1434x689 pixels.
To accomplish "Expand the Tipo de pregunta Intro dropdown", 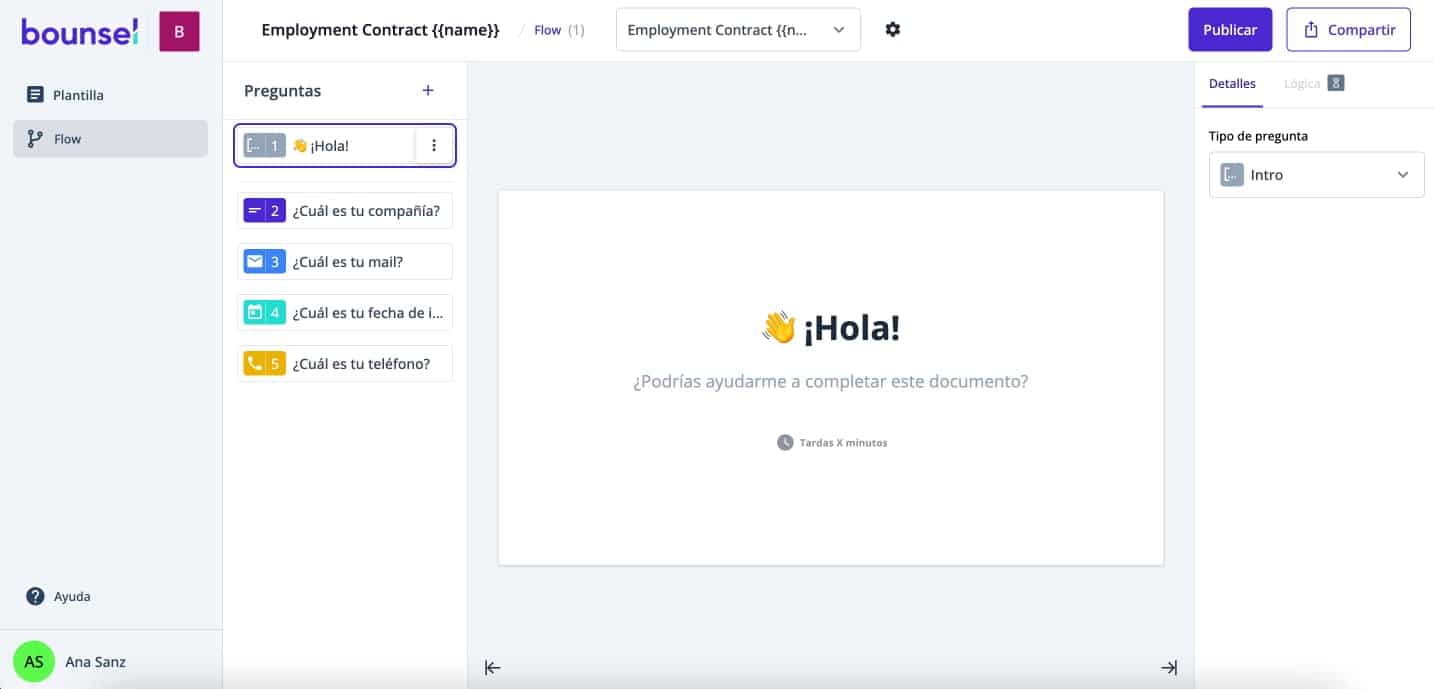I will tap(1316, 175).
